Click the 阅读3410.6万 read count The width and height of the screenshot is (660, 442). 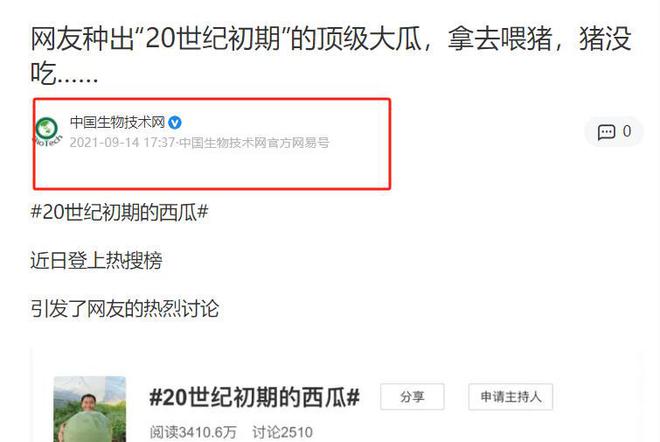coord(193,432)
